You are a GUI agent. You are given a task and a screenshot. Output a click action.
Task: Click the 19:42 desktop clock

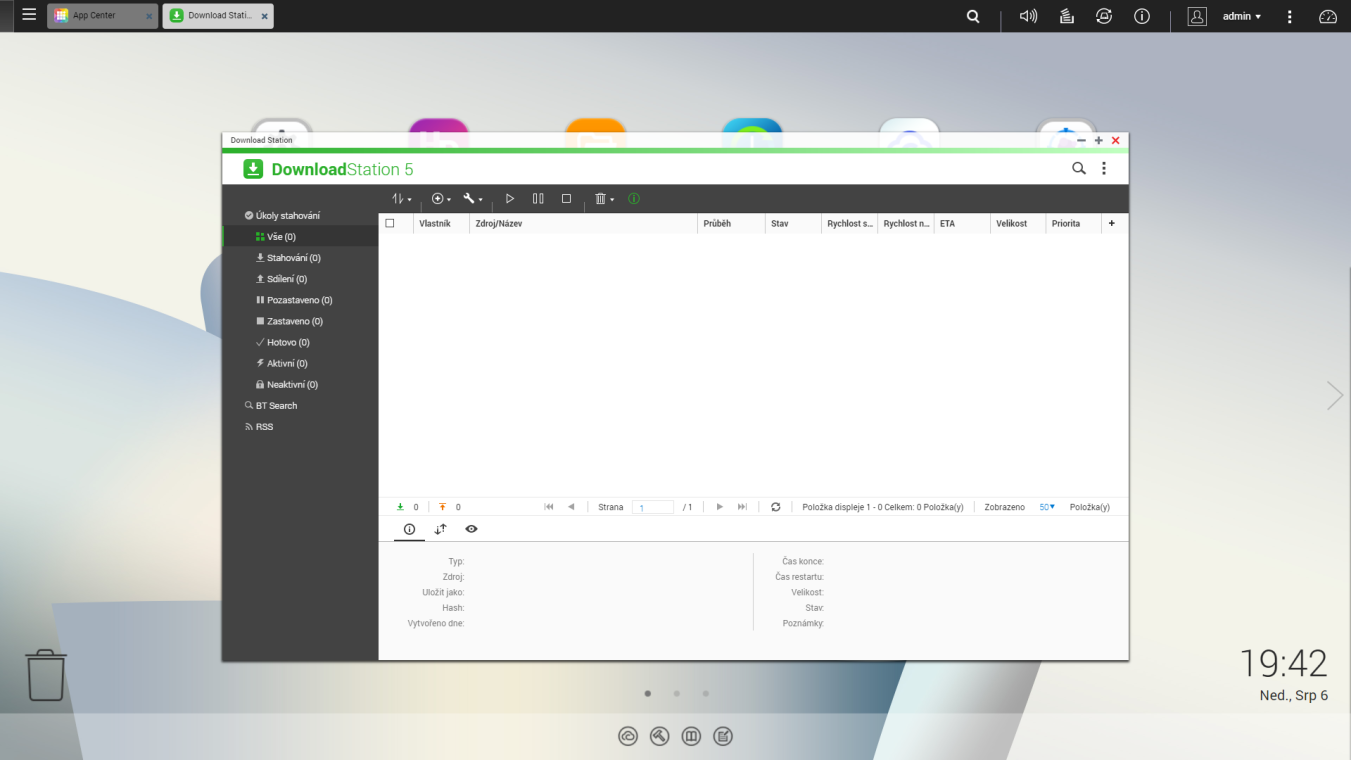(1284, 663)
